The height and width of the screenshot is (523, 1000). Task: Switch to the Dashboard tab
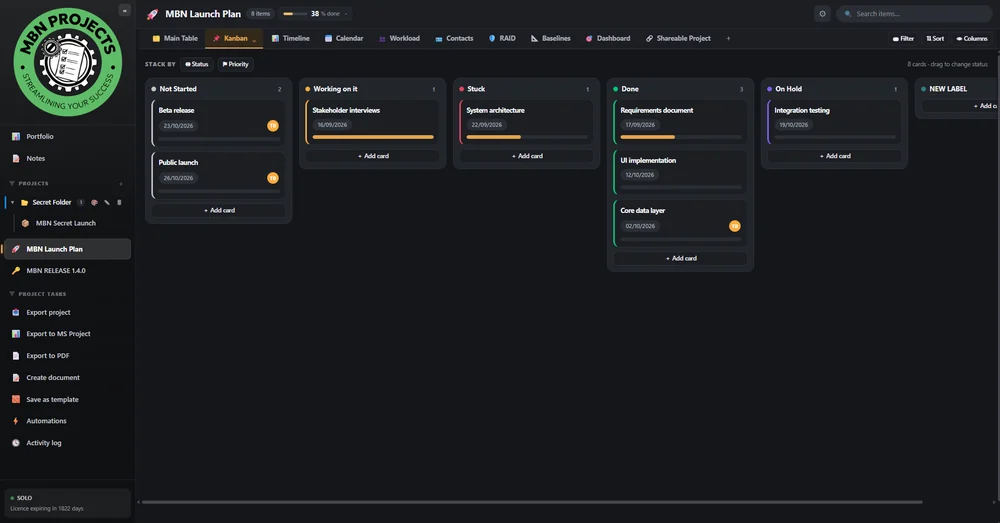[x=608, y=38]
